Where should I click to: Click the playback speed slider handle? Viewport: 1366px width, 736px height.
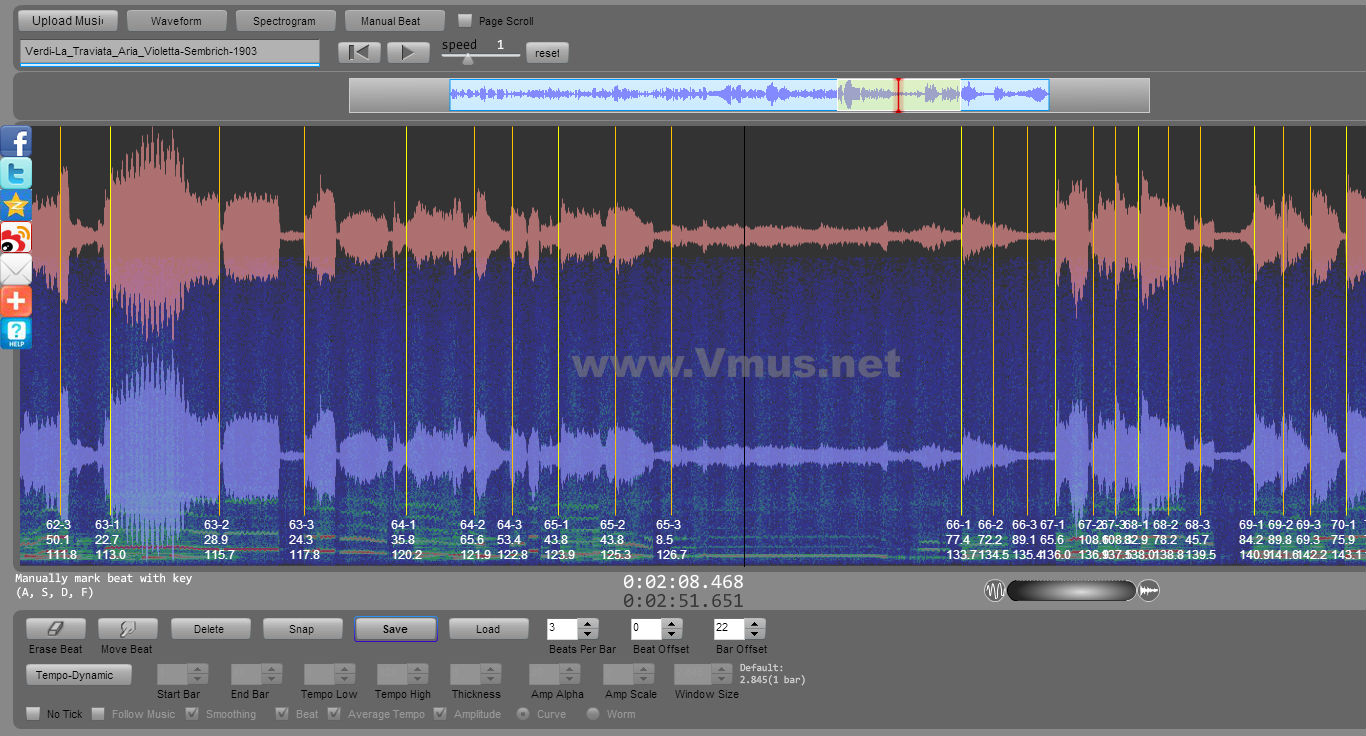(x=467, y=58)
